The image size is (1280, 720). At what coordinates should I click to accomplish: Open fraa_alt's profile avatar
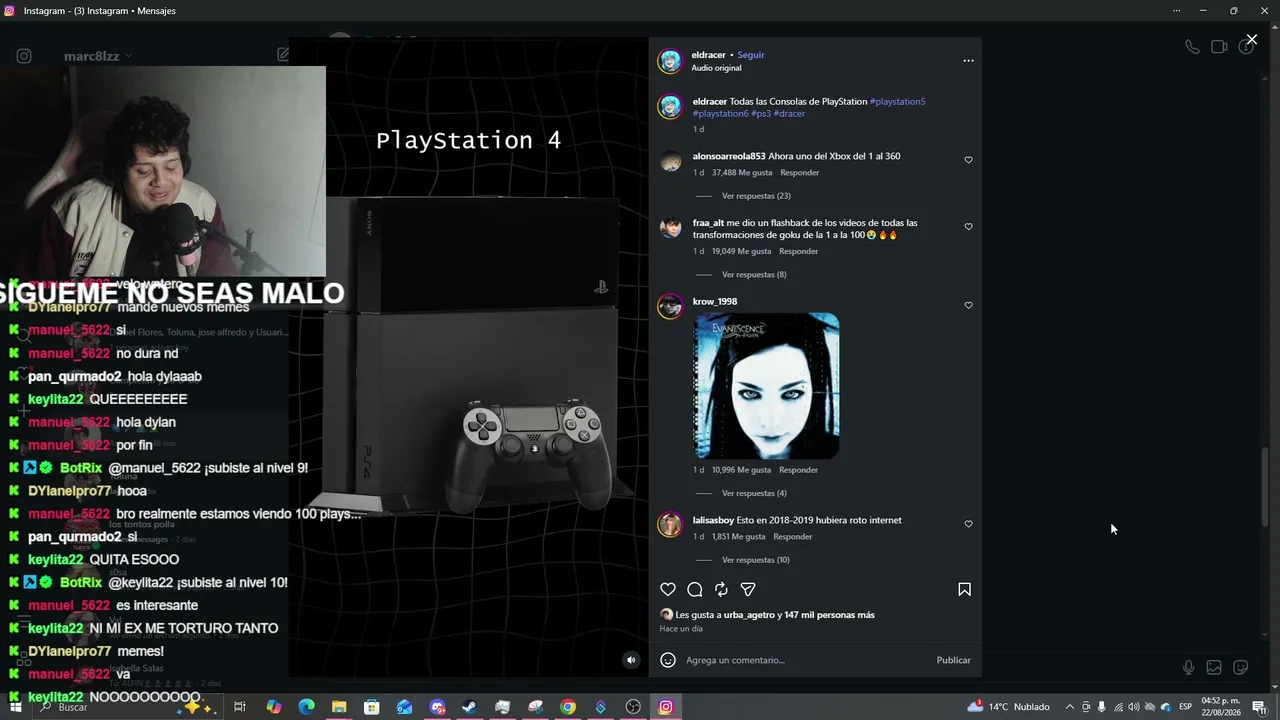point(670,228)
